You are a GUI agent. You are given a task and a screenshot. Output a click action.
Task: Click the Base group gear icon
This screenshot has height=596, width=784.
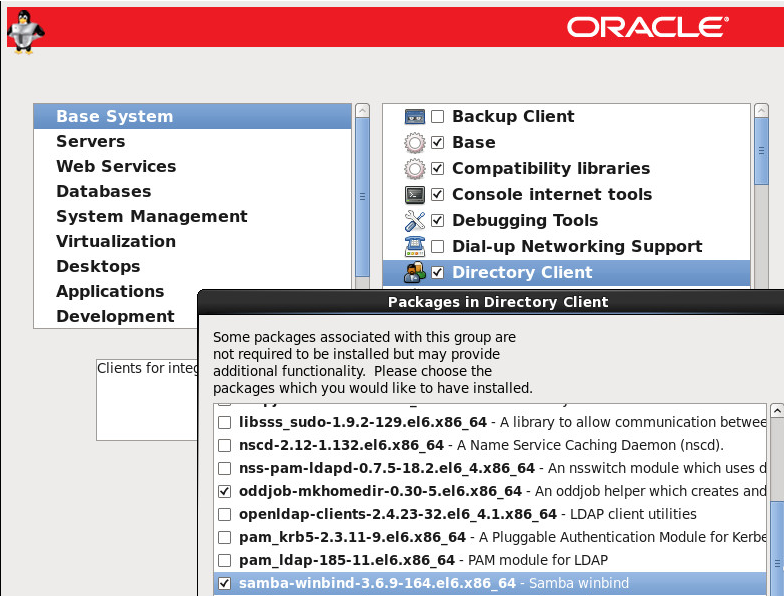(x=414, y=142)
